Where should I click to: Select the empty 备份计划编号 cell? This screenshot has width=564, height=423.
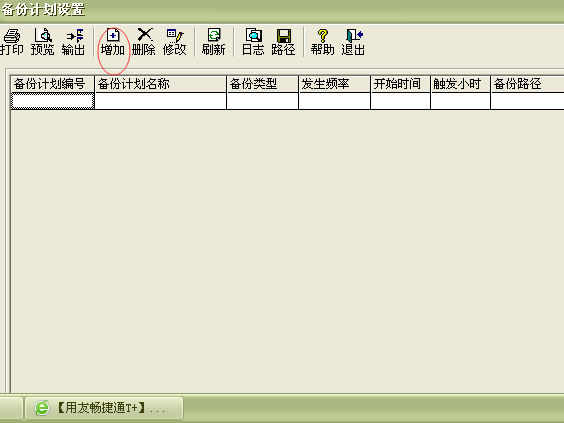tap(53, 101)
